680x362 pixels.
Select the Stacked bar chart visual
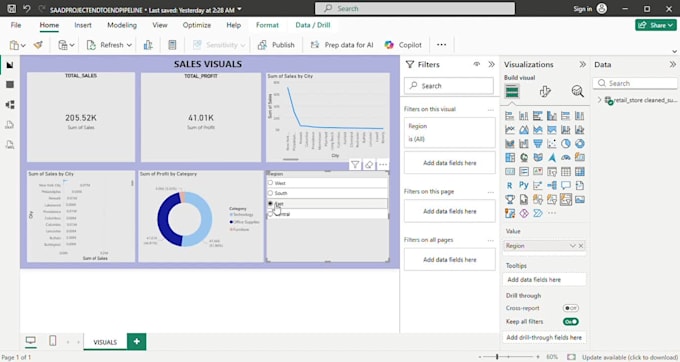510,116
